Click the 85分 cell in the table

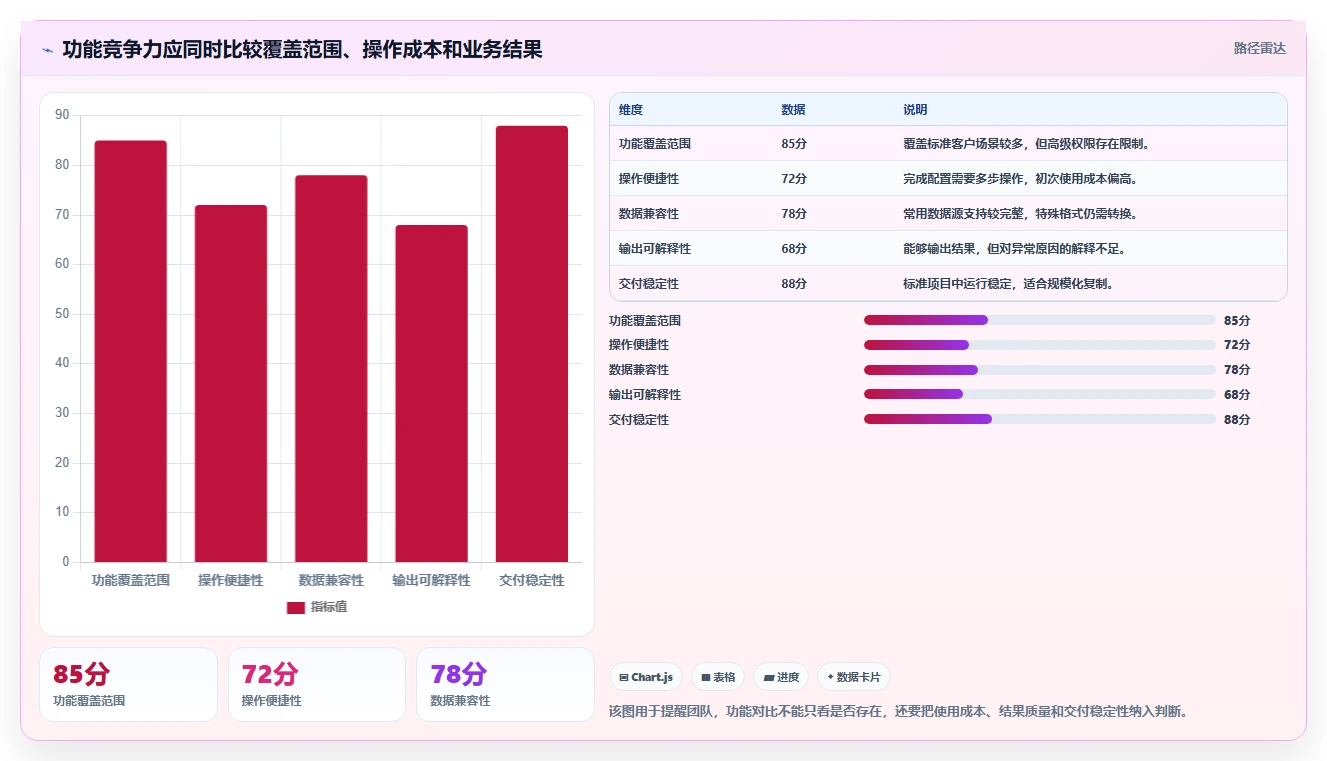(794, 144)
